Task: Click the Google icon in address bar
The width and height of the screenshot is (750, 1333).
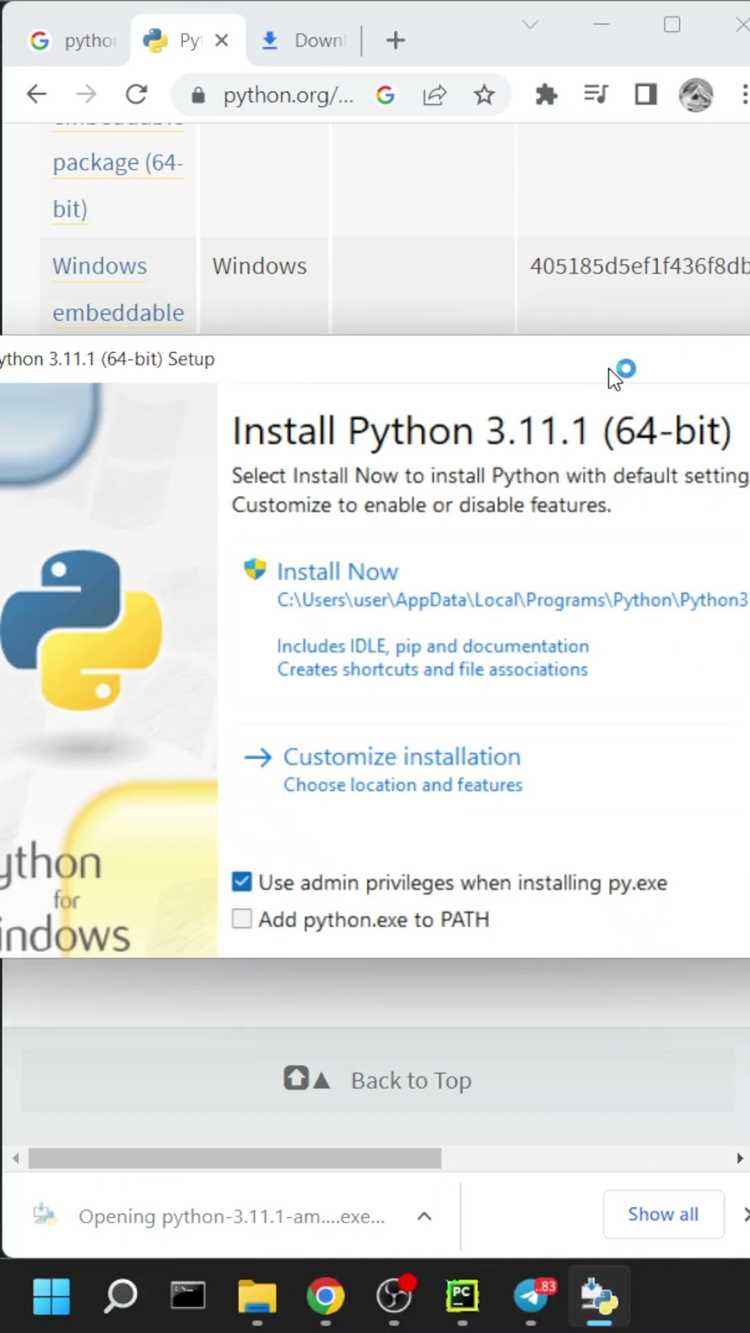Action: (385, 95)
